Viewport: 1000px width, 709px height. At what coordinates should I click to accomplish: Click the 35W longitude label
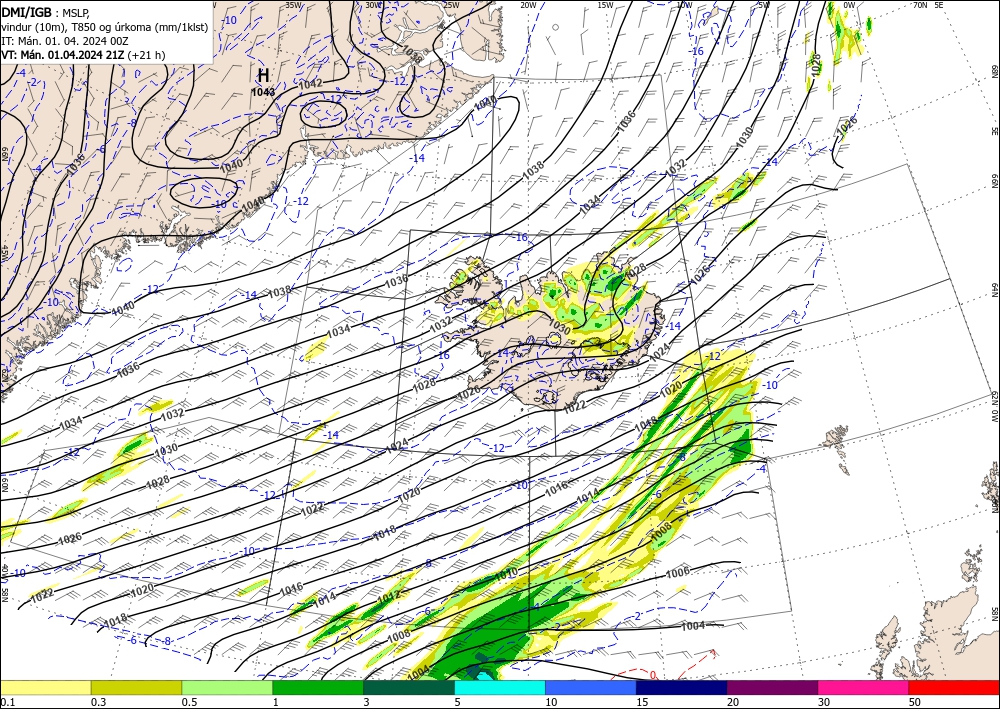tap(293, 5)
